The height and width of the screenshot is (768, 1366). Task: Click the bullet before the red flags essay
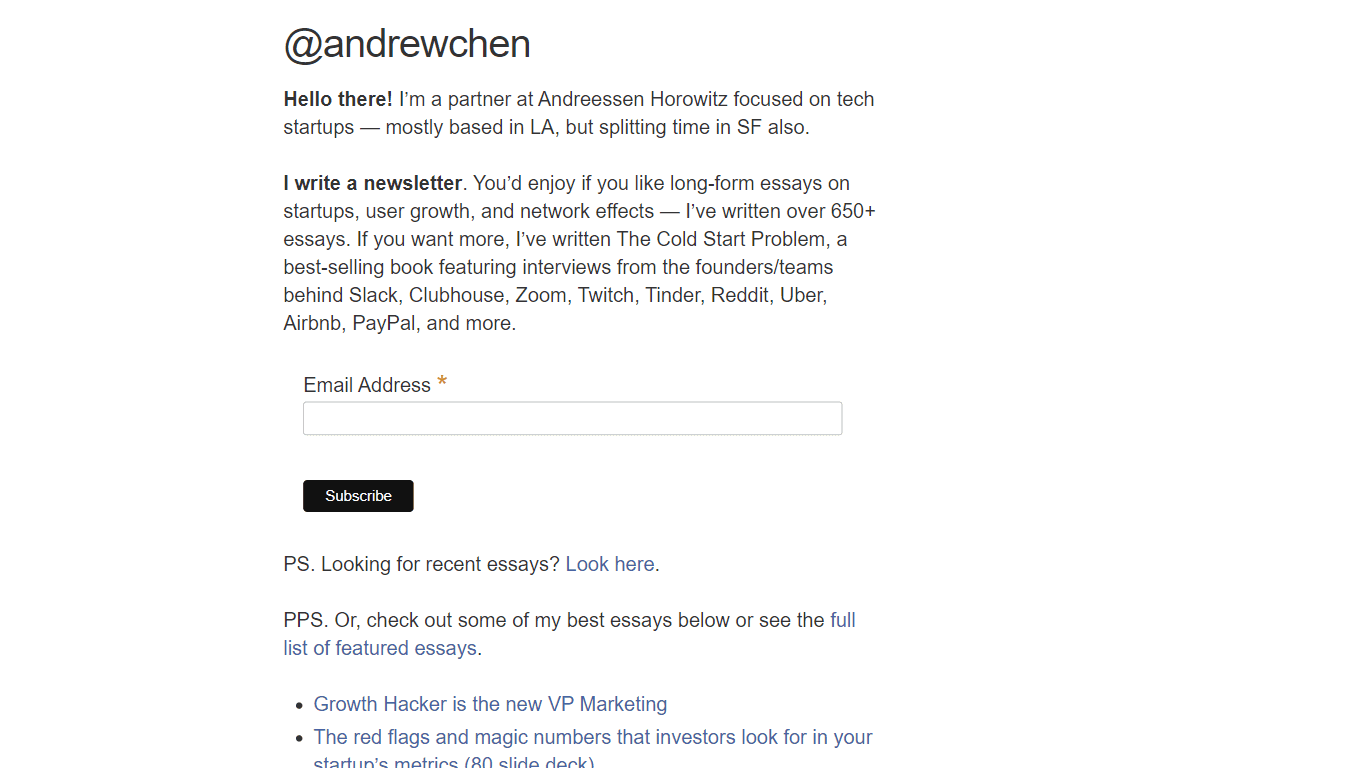coord(299,739)
